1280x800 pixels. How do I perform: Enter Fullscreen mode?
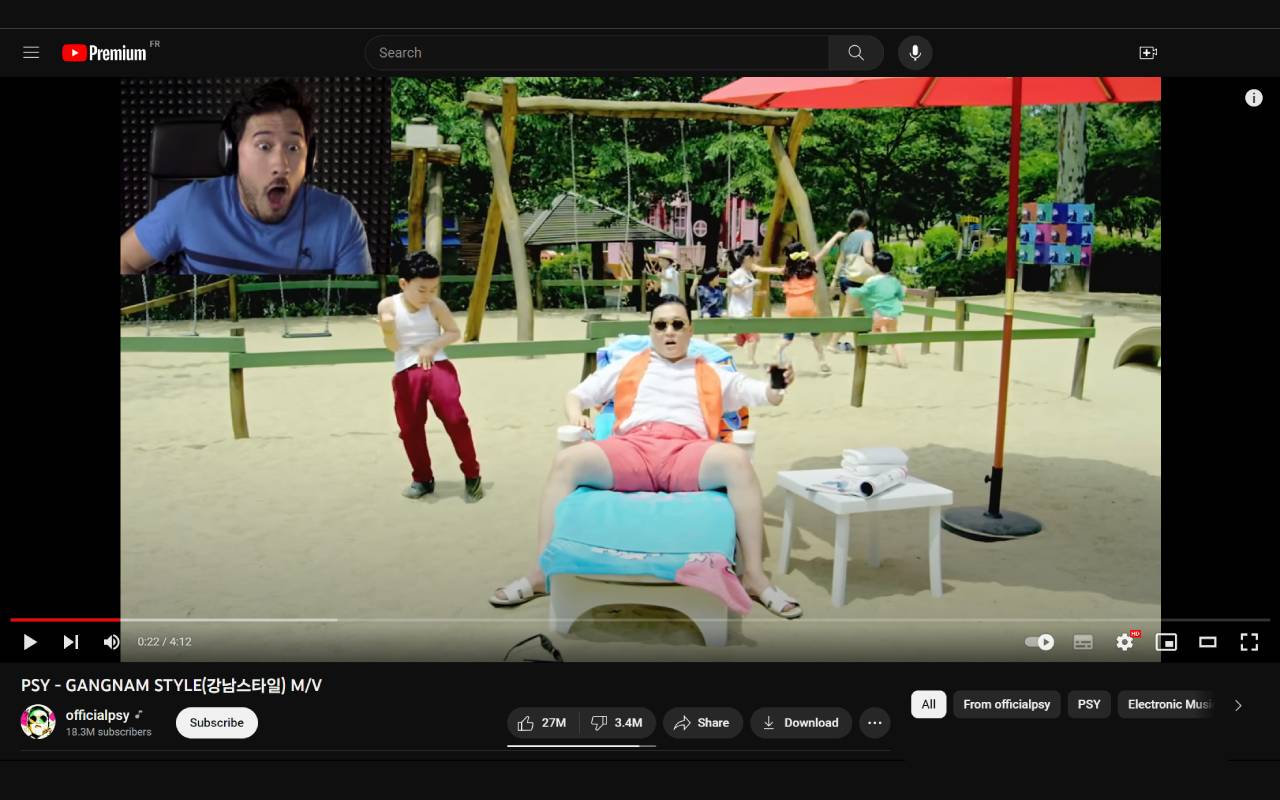tap(1249, 642)
